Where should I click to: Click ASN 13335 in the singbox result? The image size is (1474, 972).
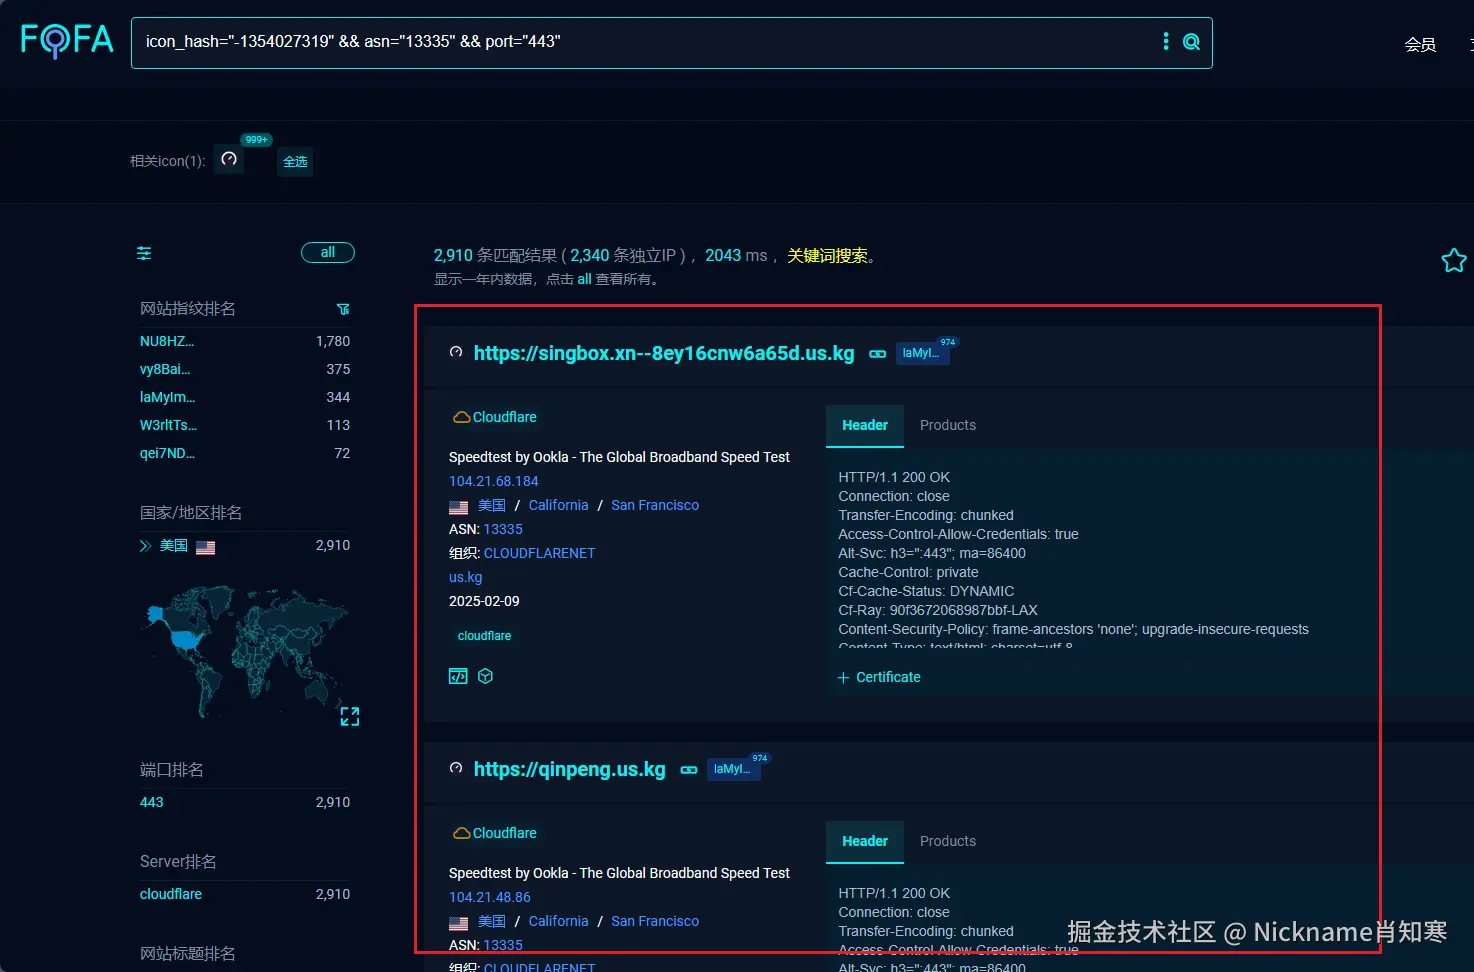tap(503, 529)
